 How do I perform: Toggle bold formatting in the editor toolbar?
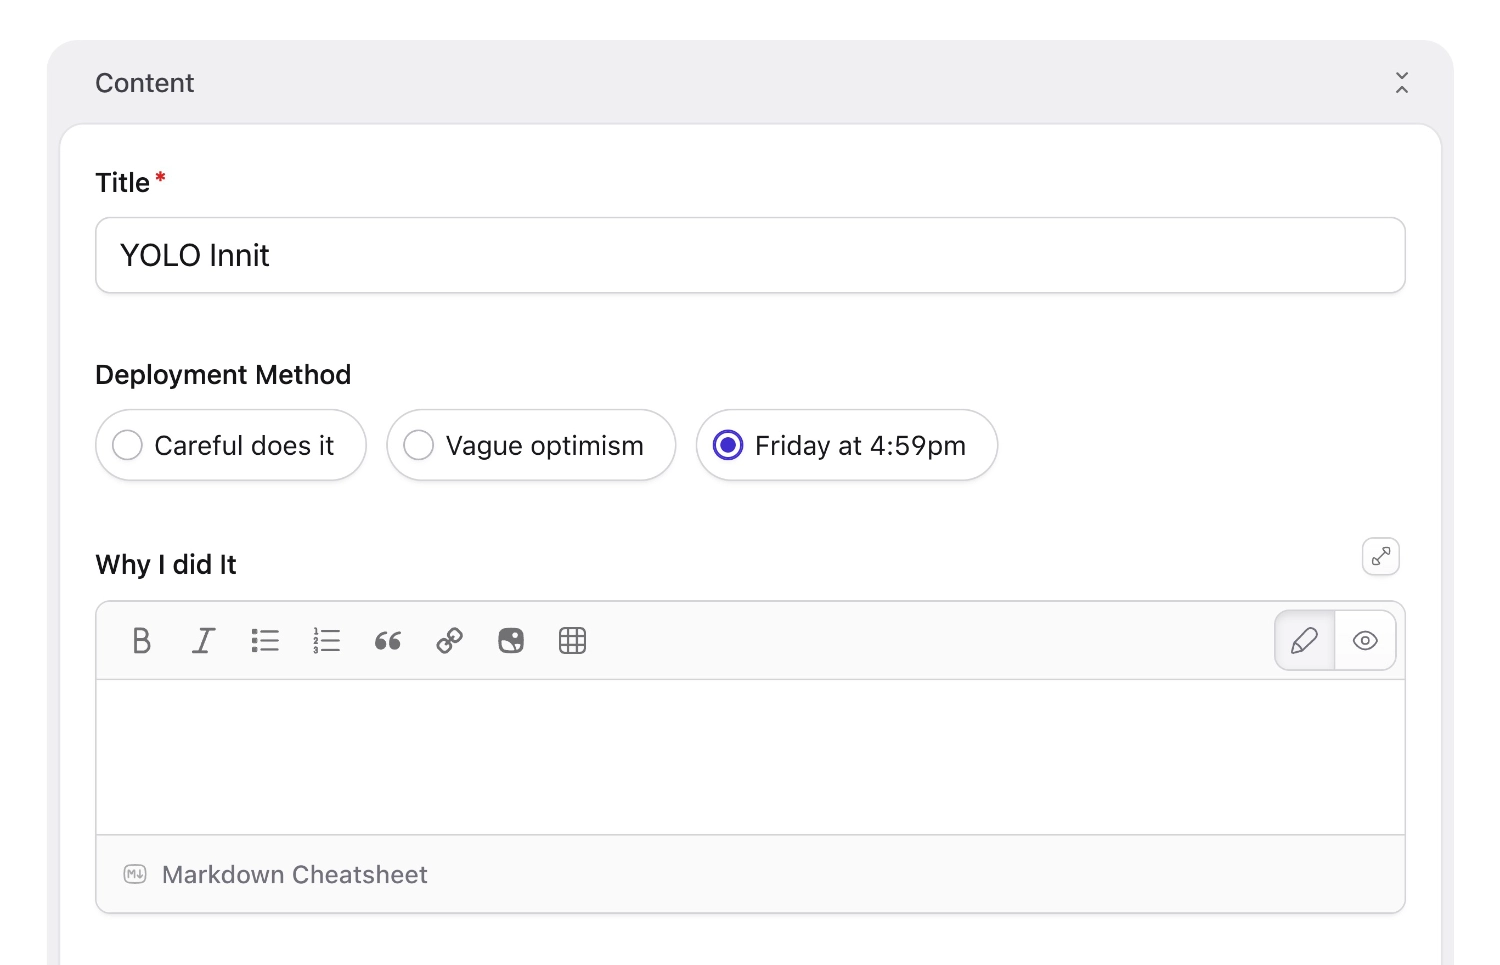pos(142,640)
